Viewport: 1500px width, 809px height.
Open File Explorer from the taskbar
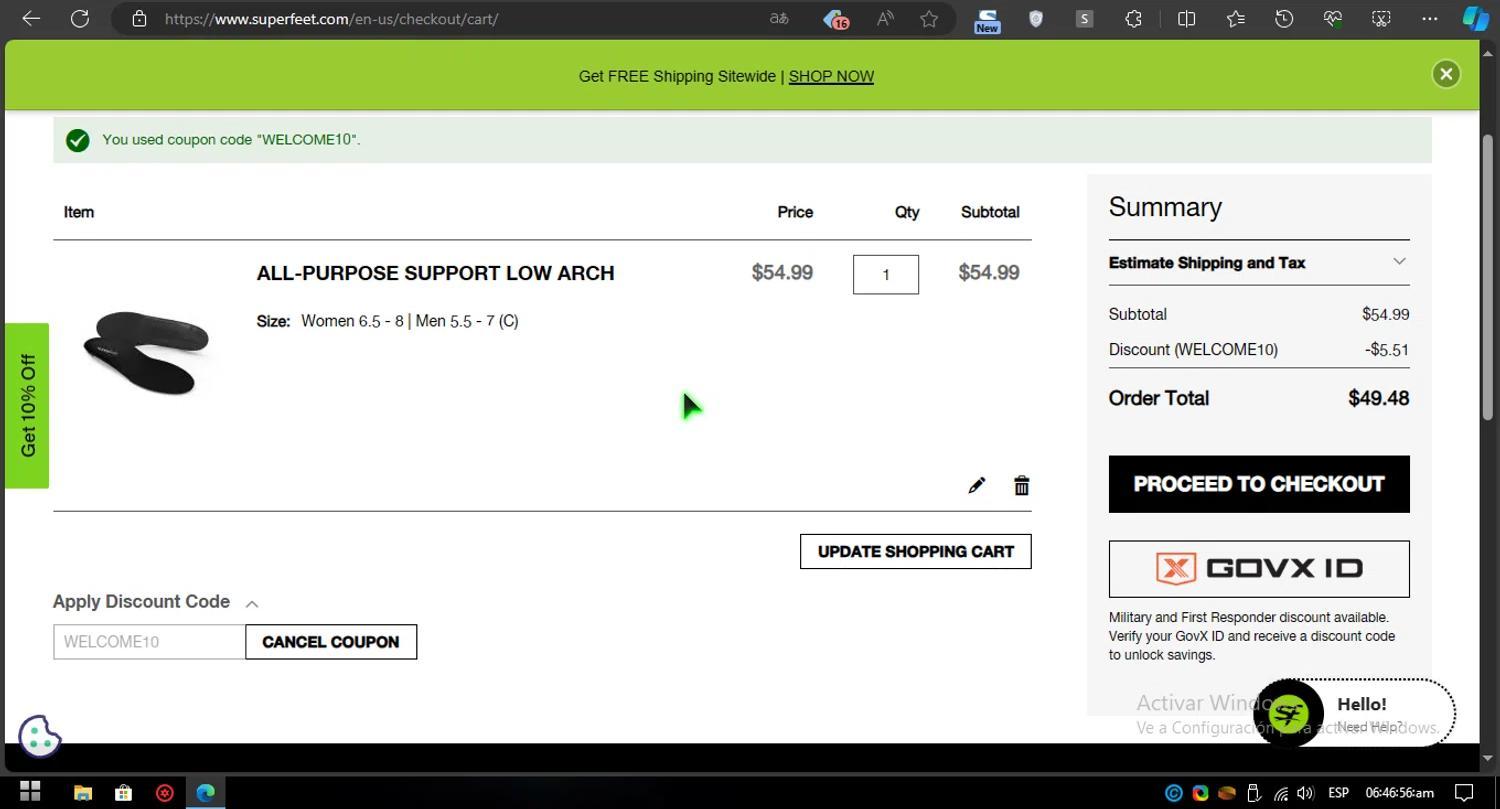click(x=83, y=792)
